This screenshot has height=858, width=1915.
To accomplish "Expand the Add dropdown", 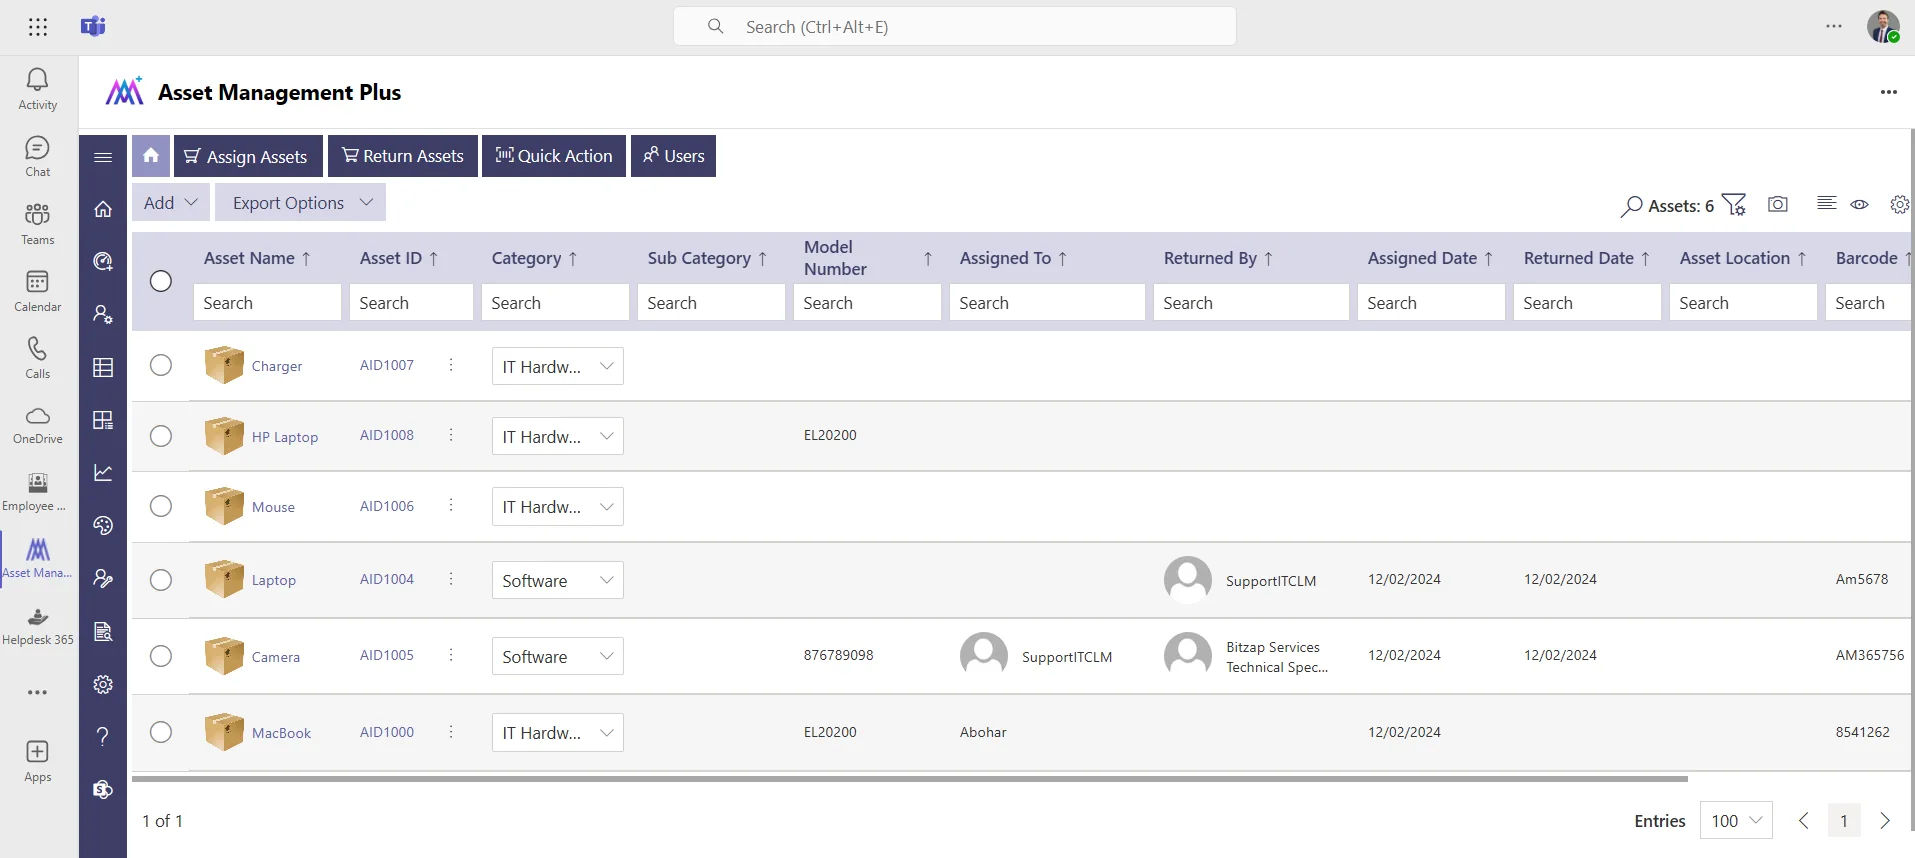I will (171, 203).
